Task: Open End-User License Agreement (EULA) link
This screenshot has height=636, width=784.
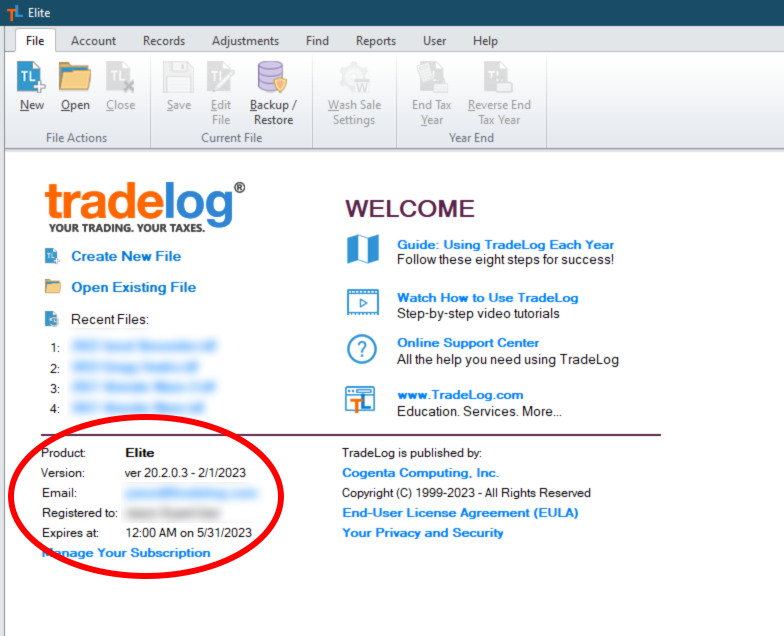Action: pos(460,512)
